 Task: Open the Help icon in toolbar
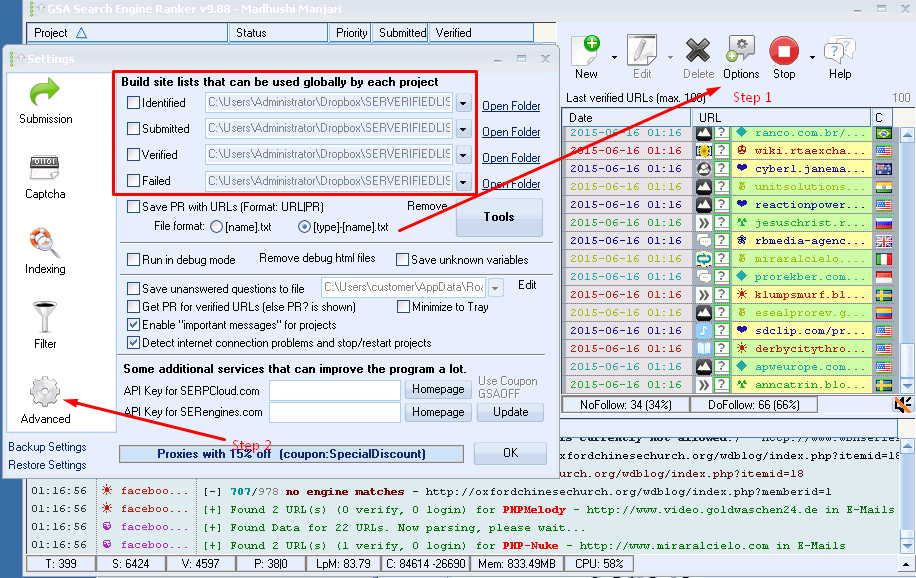pos(839,51)
